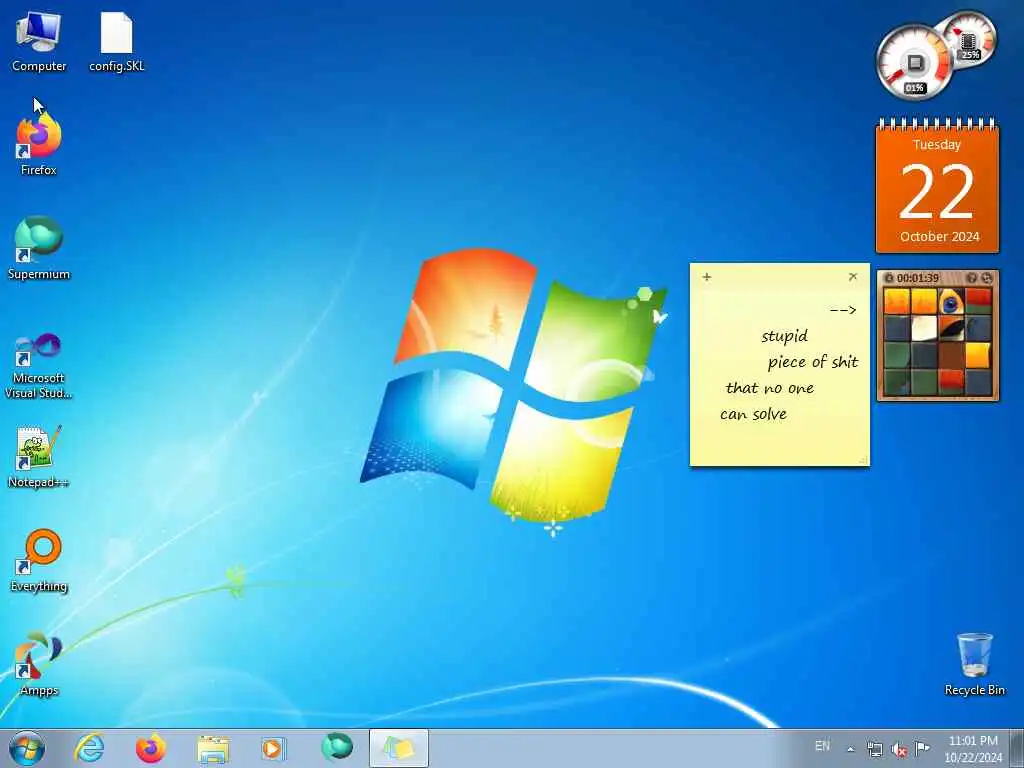The width and height of the screenshot is (1024, 768).
Task: Open the Windows Start menu orb
Action: click(x=27, y=748)
